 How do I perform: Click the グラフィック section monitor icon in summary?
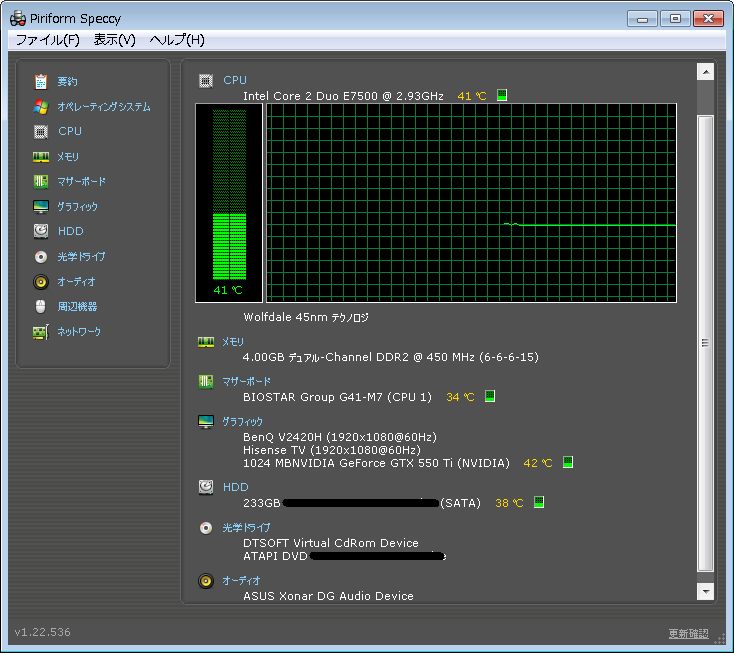(206, 422)
